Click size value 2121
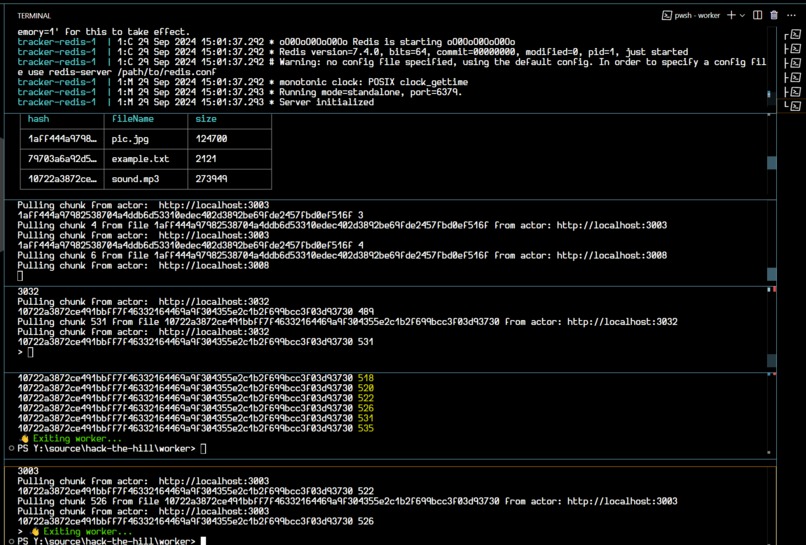 coord(206,159)
